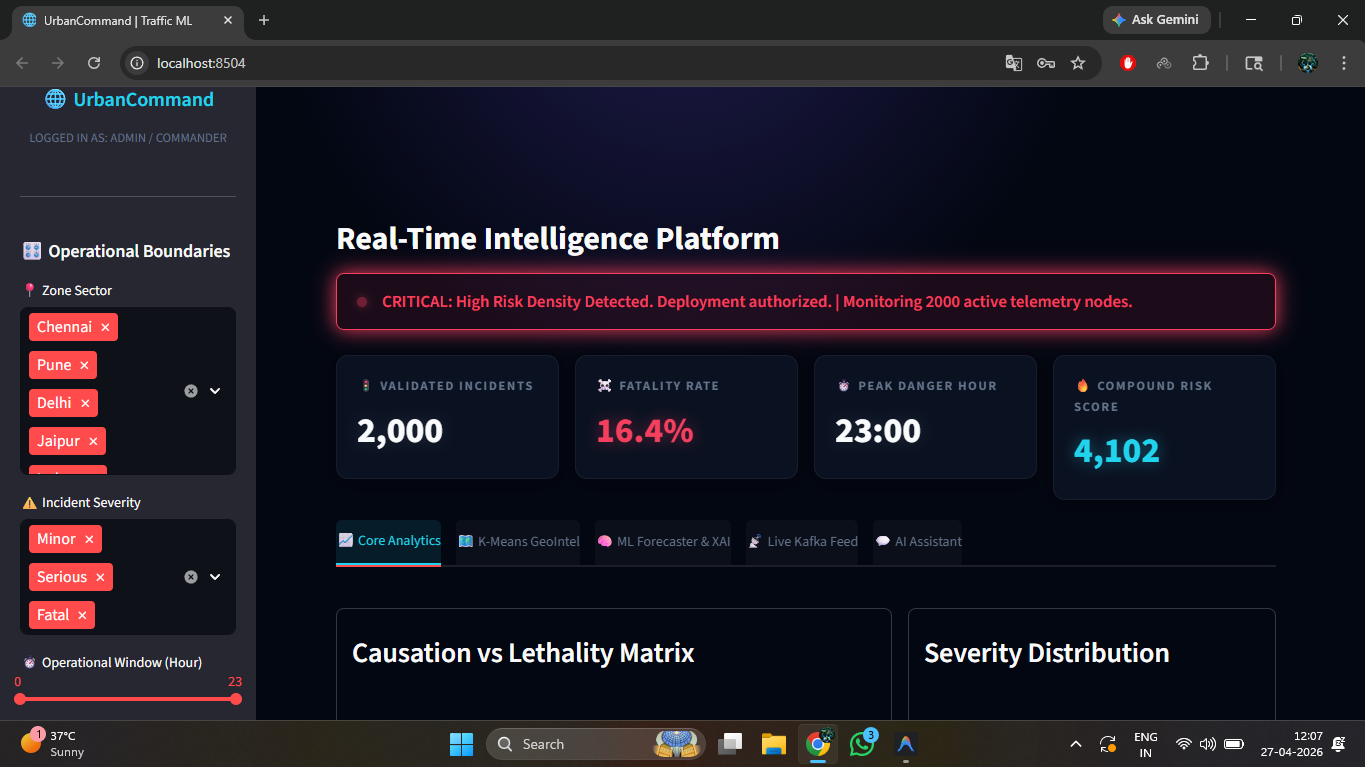Click the Causation vs Lethality Matrix heading
The height and width of the screenshot is (767, 1365).
click(x=523, y=653)
